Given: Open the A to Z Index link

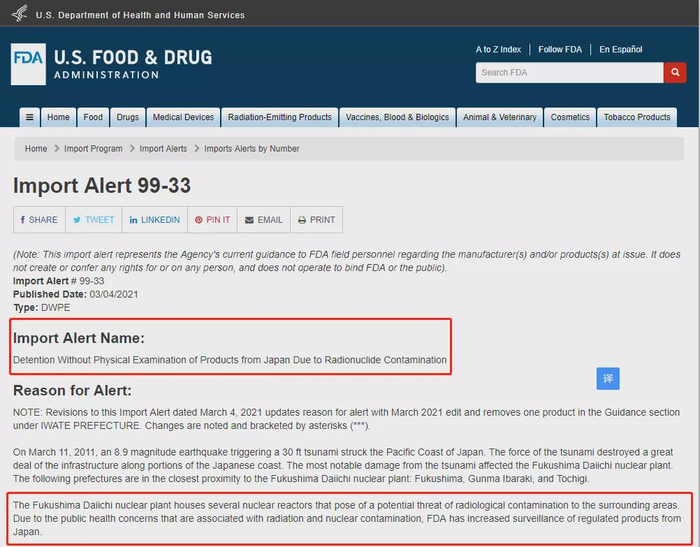Looking at the screenshot, I should pos(498,50).
